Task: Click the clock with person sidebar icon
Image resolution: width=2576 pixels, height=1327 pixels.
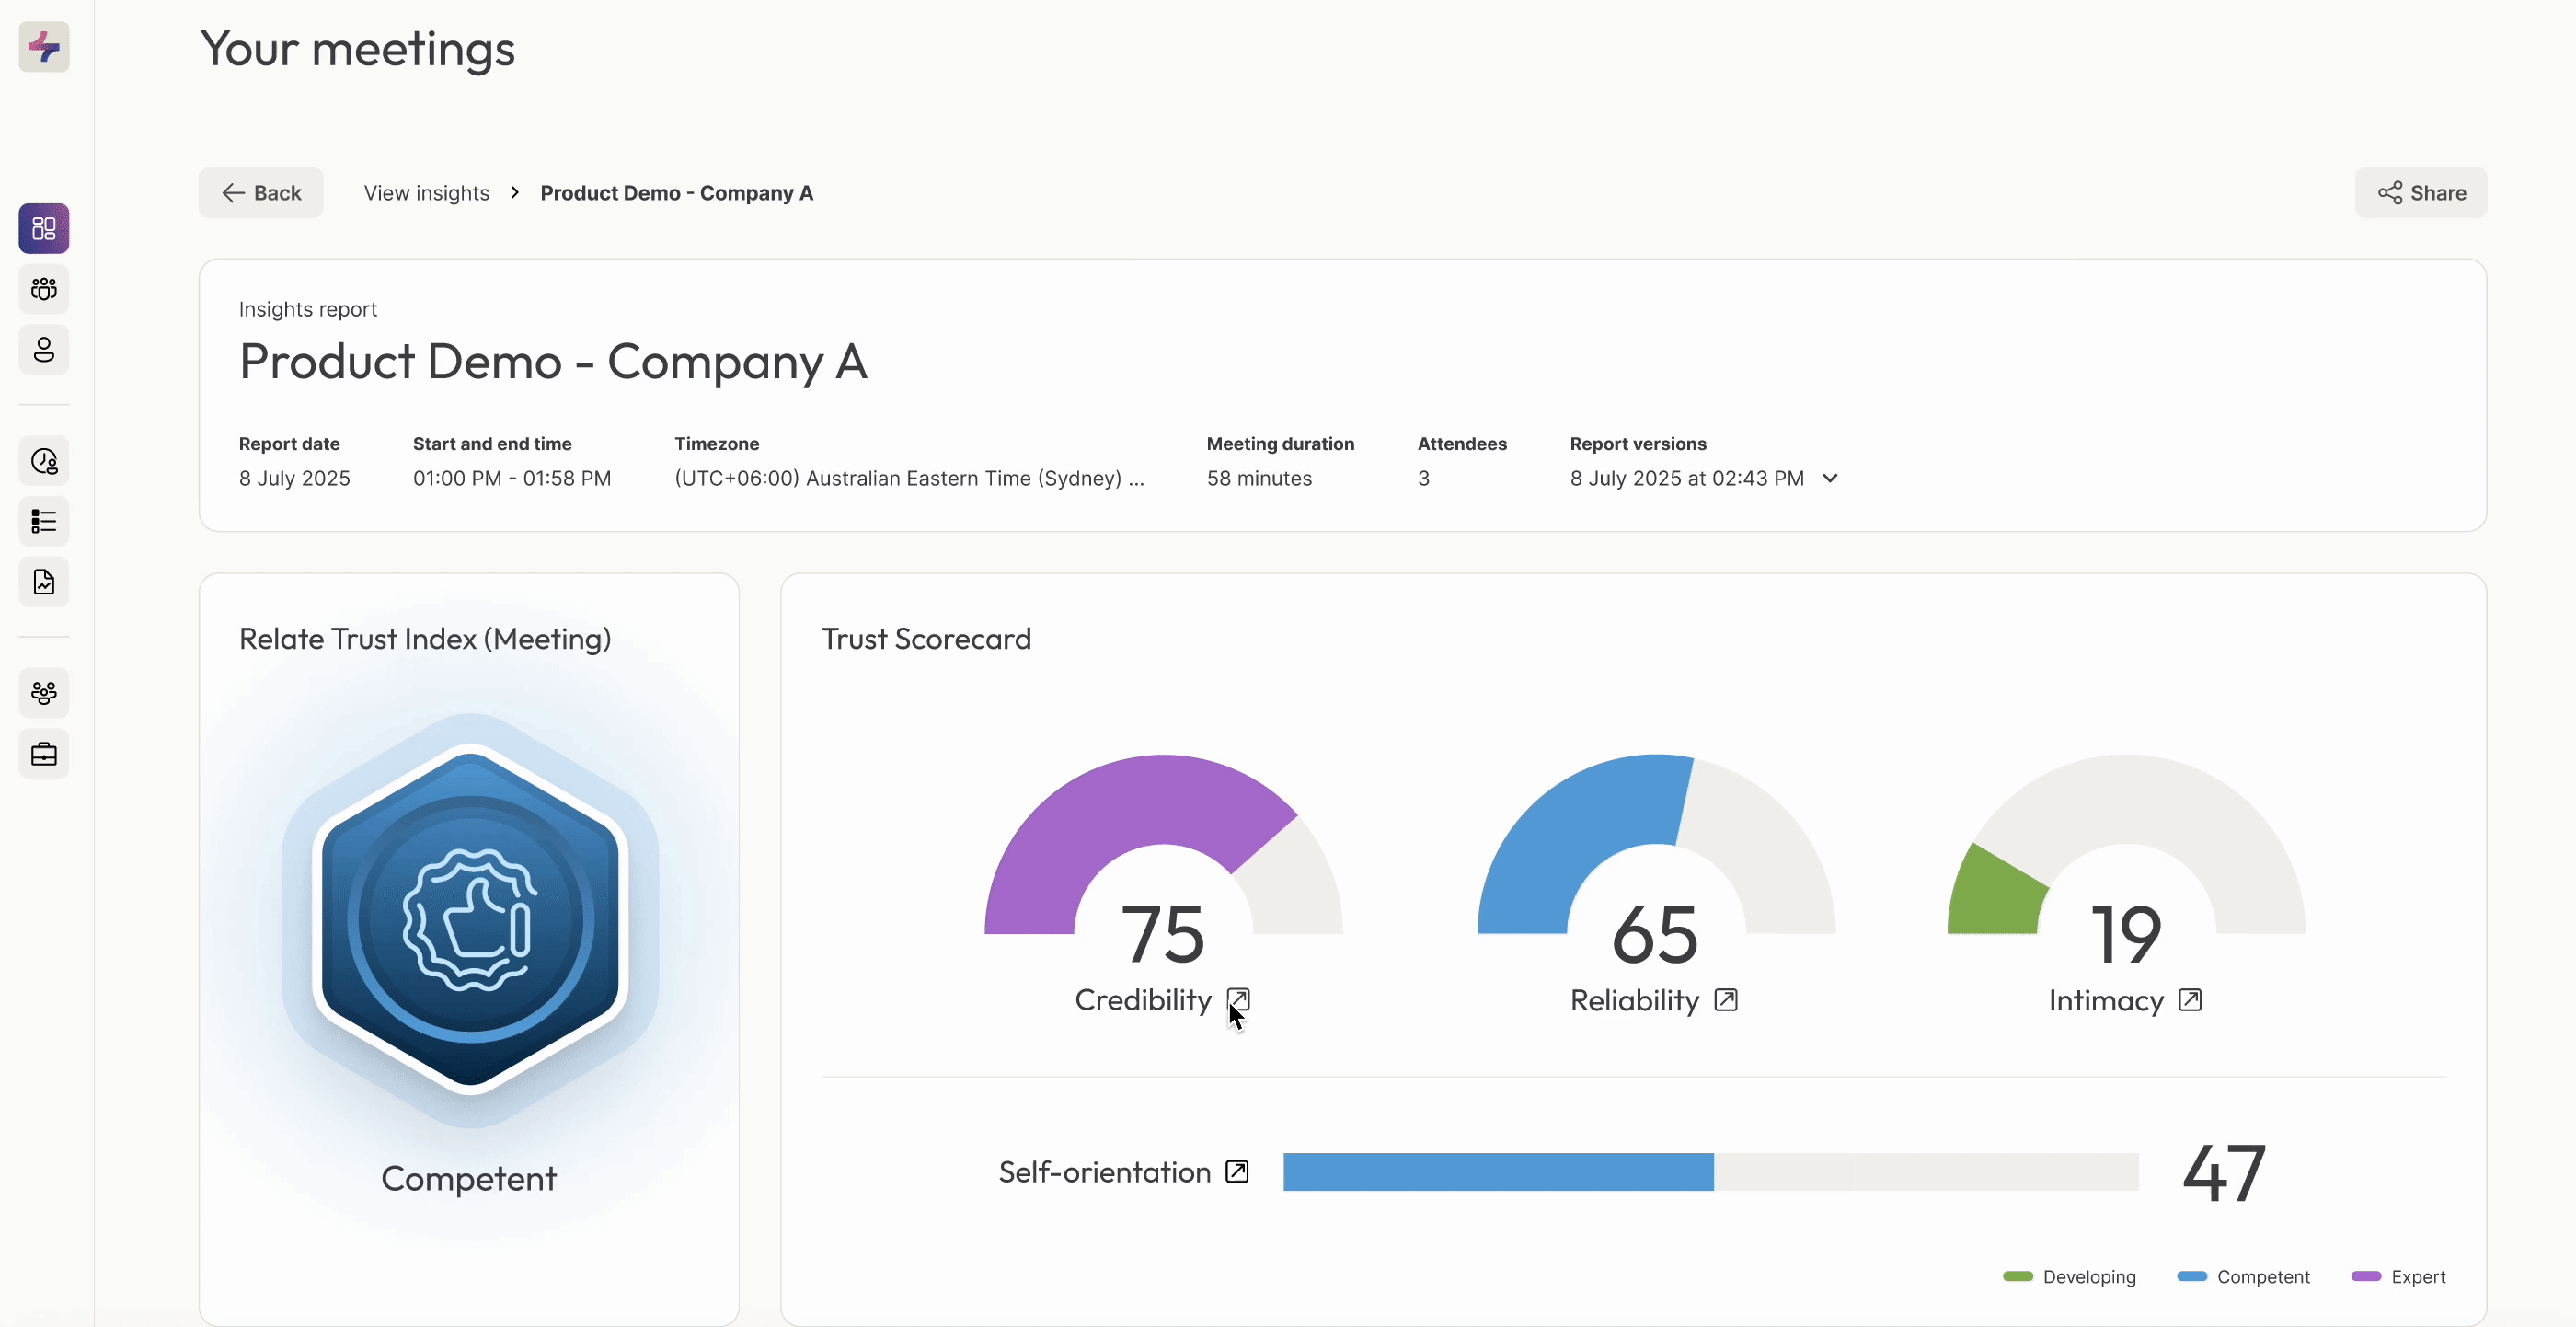Action: (44, 461)
